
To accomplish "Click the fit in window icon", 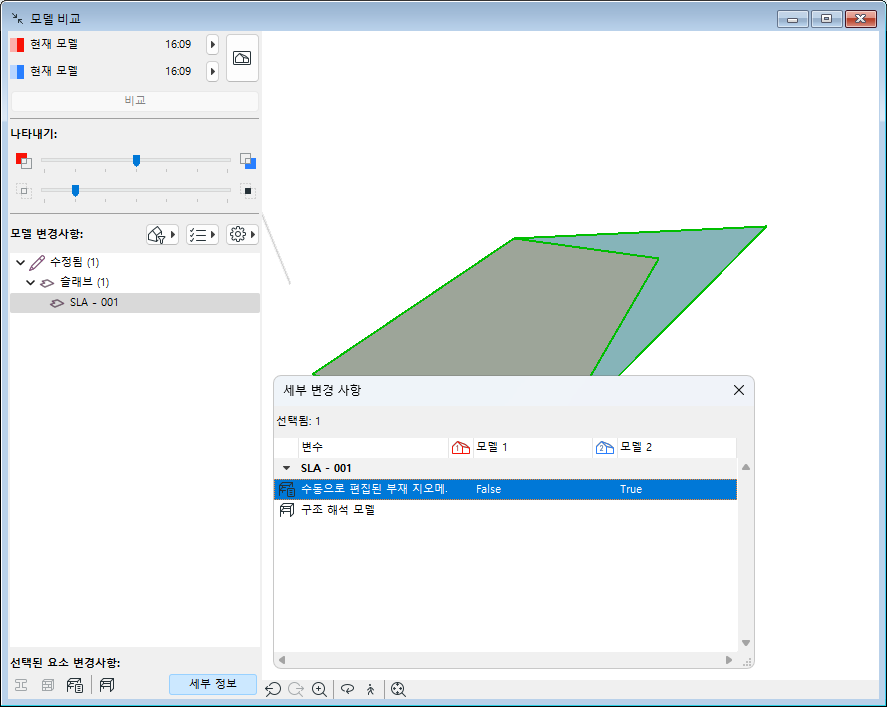I will (398, 689).
